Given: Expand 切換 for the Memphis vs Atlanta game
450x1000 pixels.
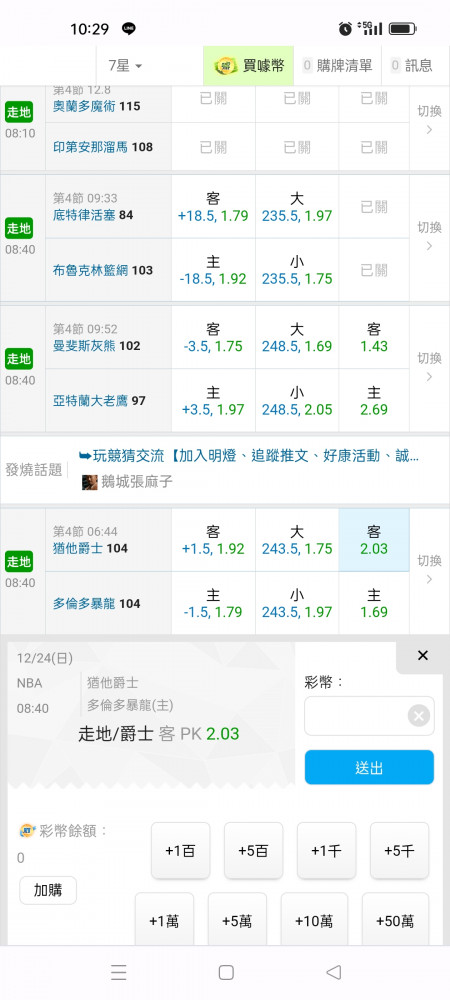Looking at the screenshot, I should [429, 367].
